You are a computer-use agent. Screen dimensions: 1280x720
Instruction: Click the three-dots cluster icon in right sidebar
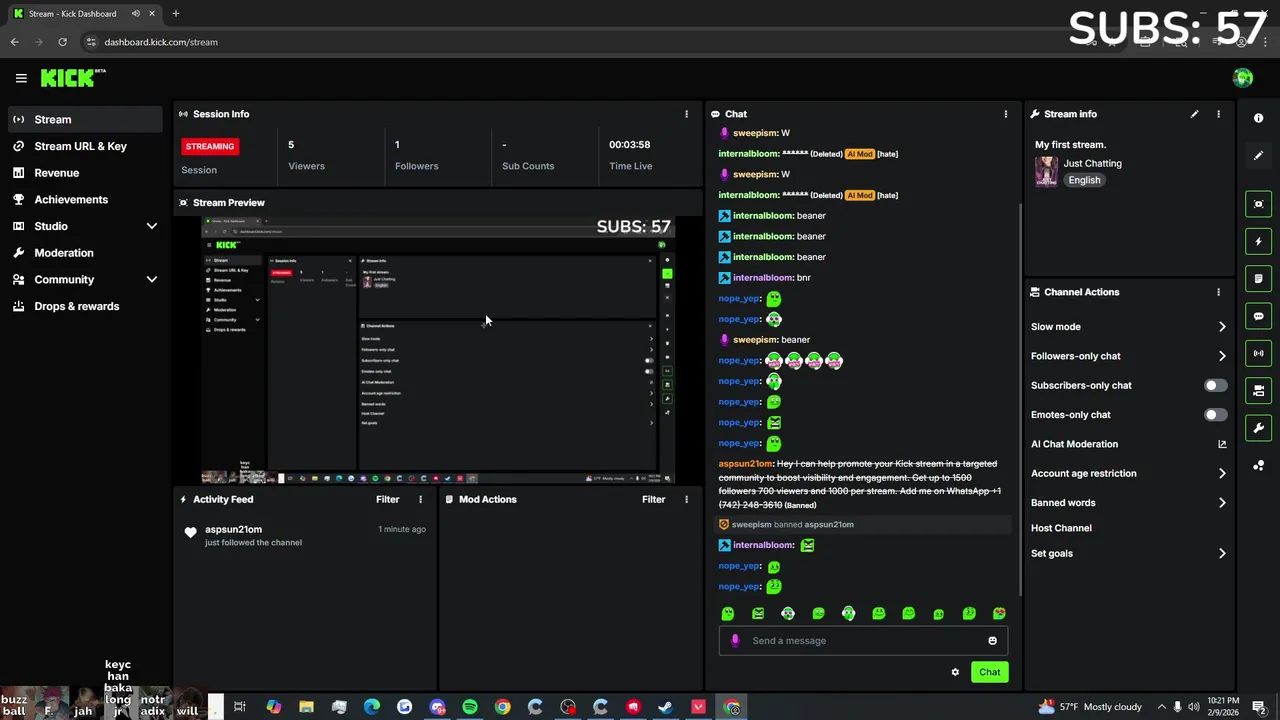pos(1258,466)
